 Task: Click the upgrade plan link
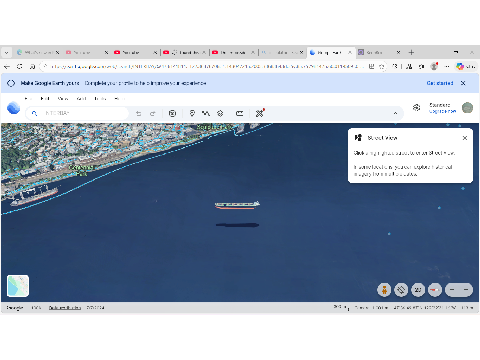click(x=442, y=111)
